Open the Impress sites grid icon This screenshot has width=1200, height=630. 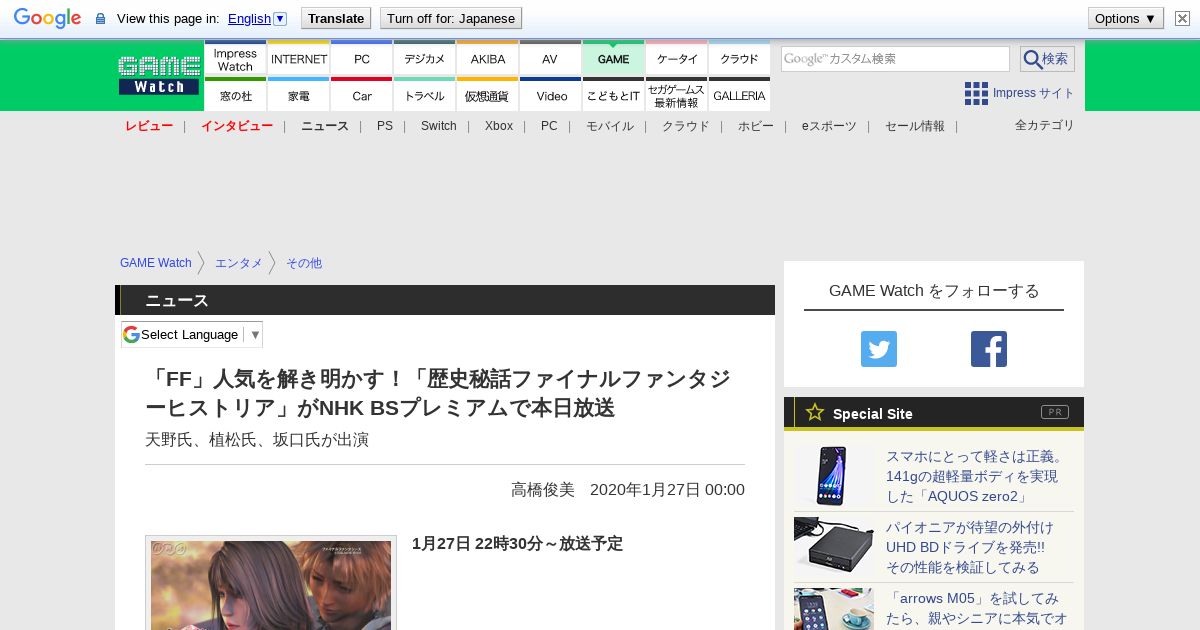[976, 93]
